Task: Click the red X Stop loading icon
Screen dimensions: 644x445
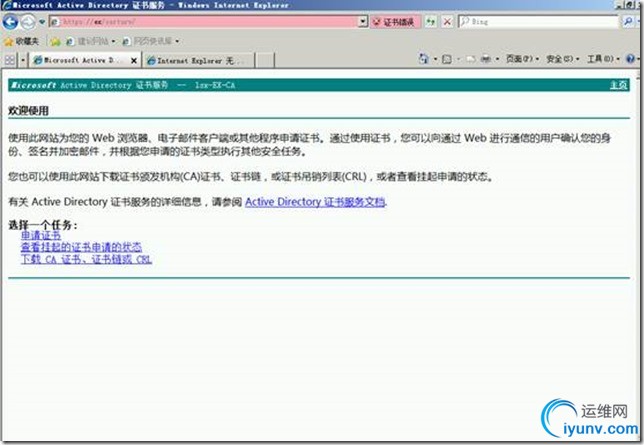Action: coord(448,22)
